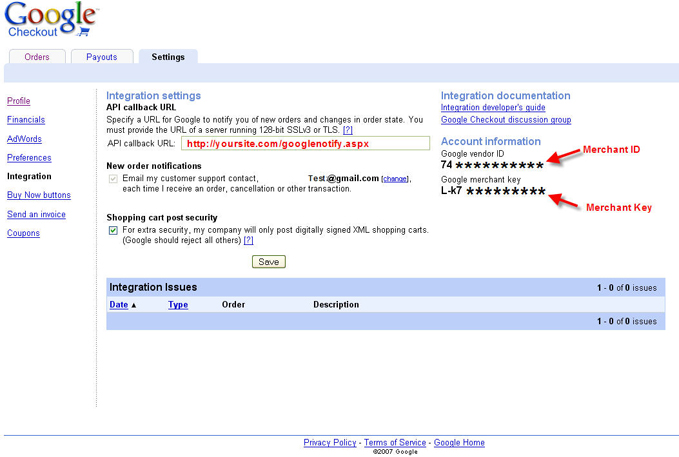Click the Integration documentation heading

tap(505, 95)
